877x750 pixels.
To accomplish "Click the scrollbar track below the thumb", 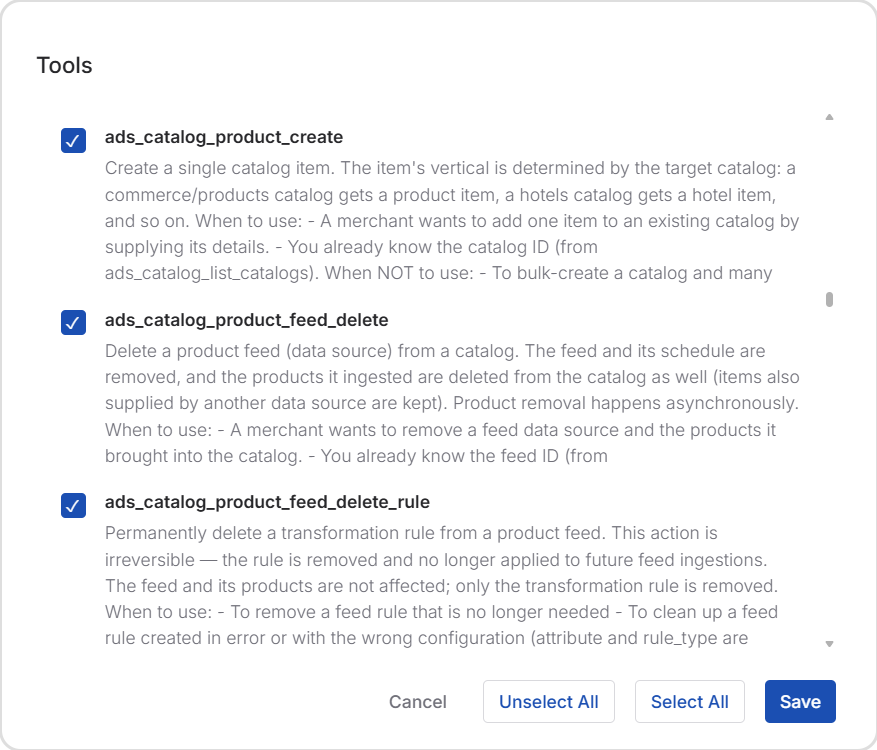I will [829, 473].
